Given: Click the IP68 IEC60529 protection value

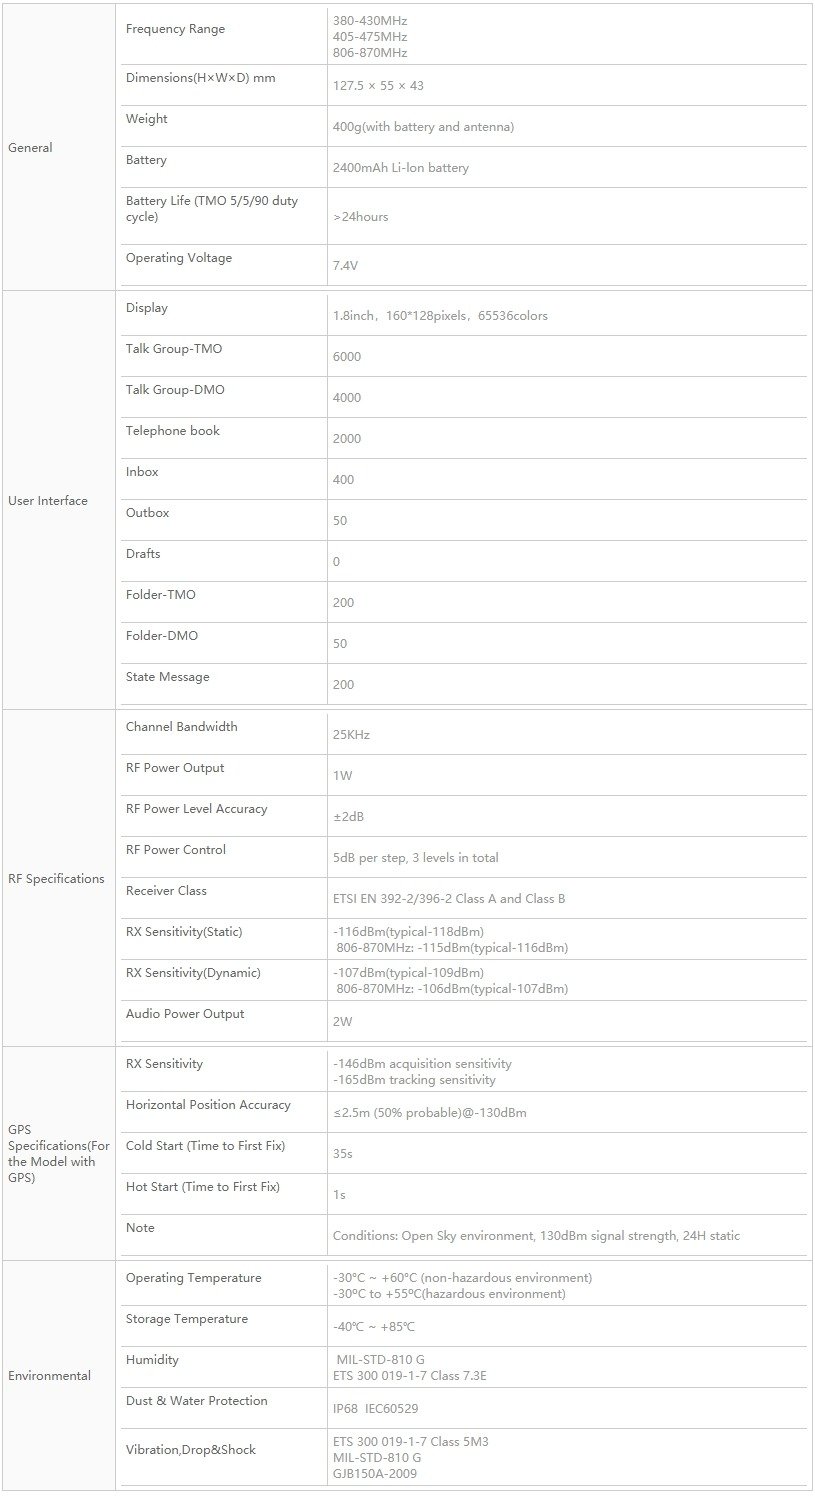Looking at the screenshot, I should (375, 1408).
